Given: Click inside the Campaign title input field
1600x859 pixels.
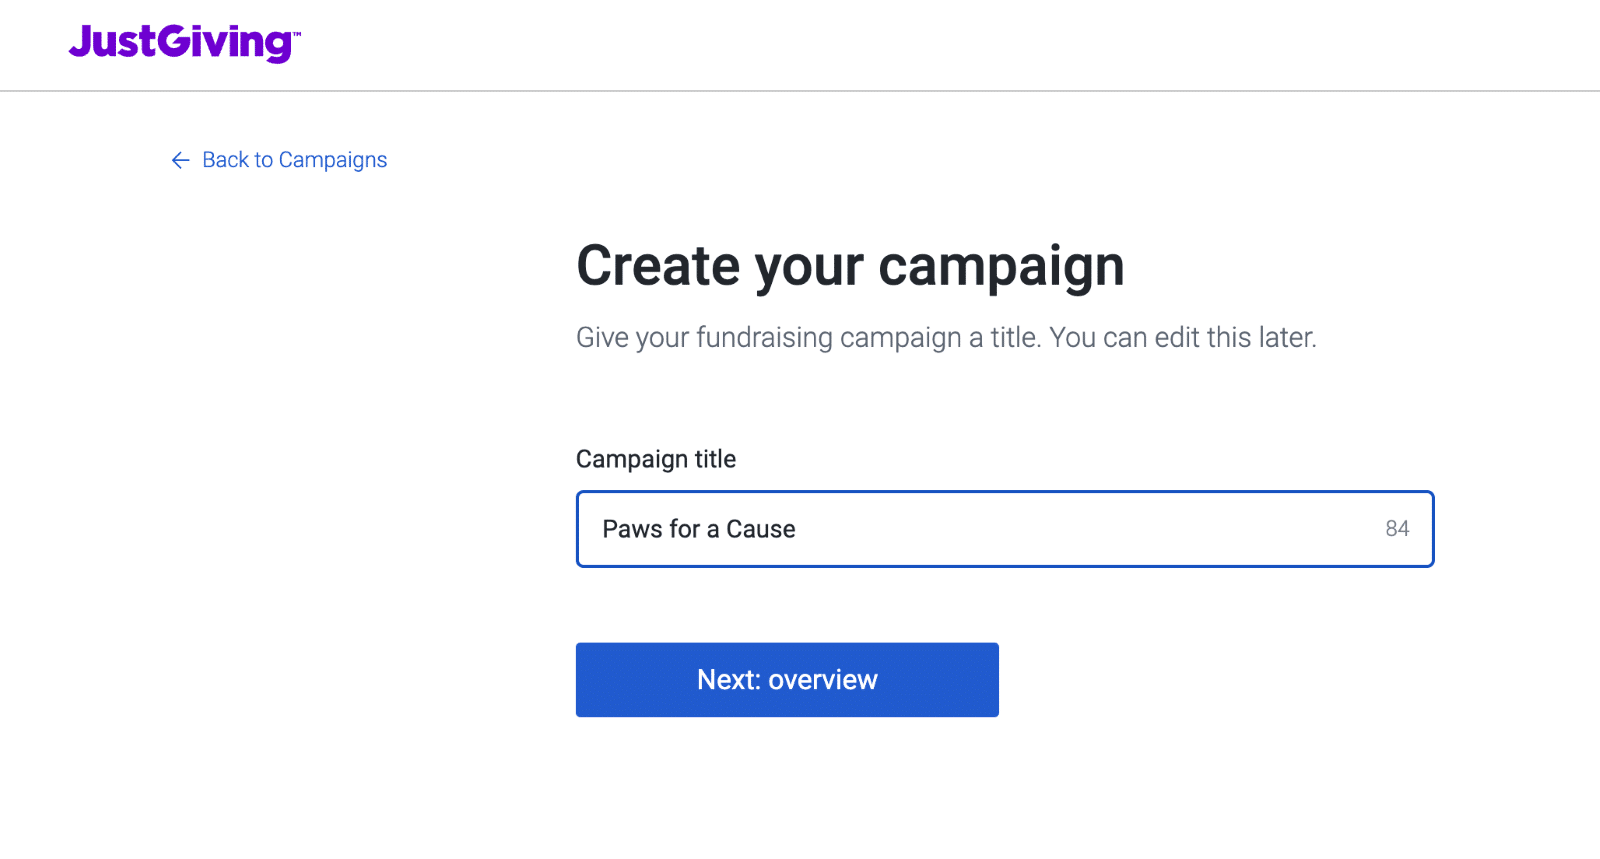Looking at the screenshot, I should pos(1005,529).
